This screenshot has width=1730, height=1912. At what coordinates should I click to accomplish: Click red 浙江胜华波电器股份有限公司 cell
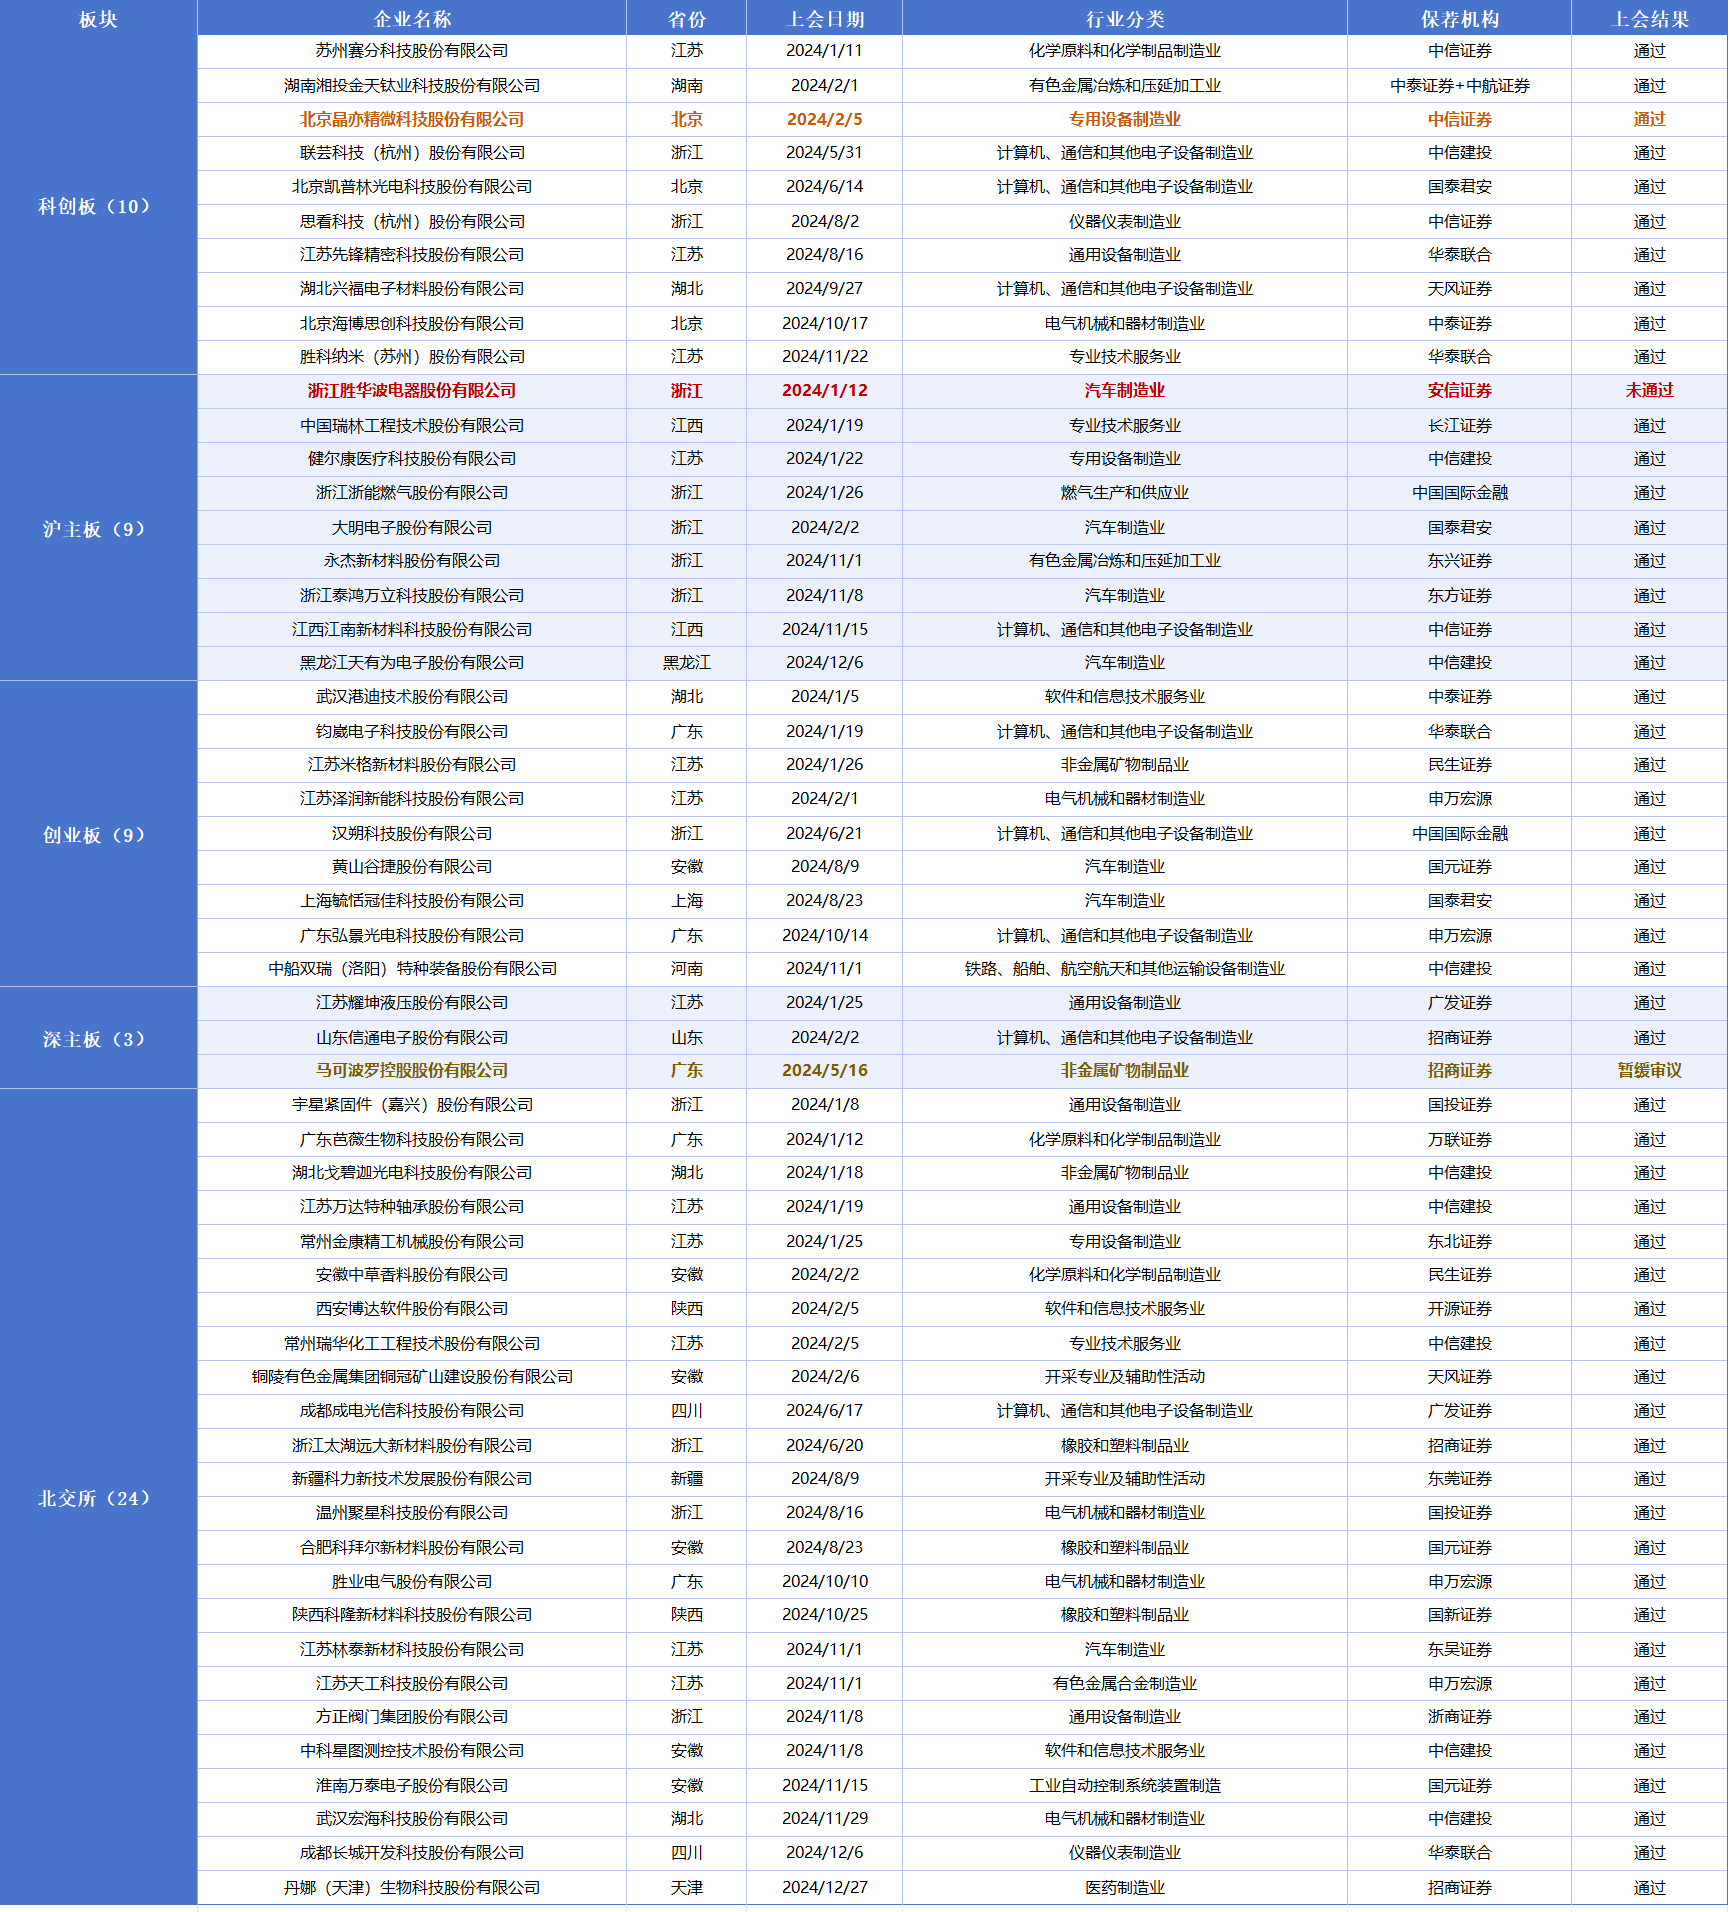tap(412, 391)
